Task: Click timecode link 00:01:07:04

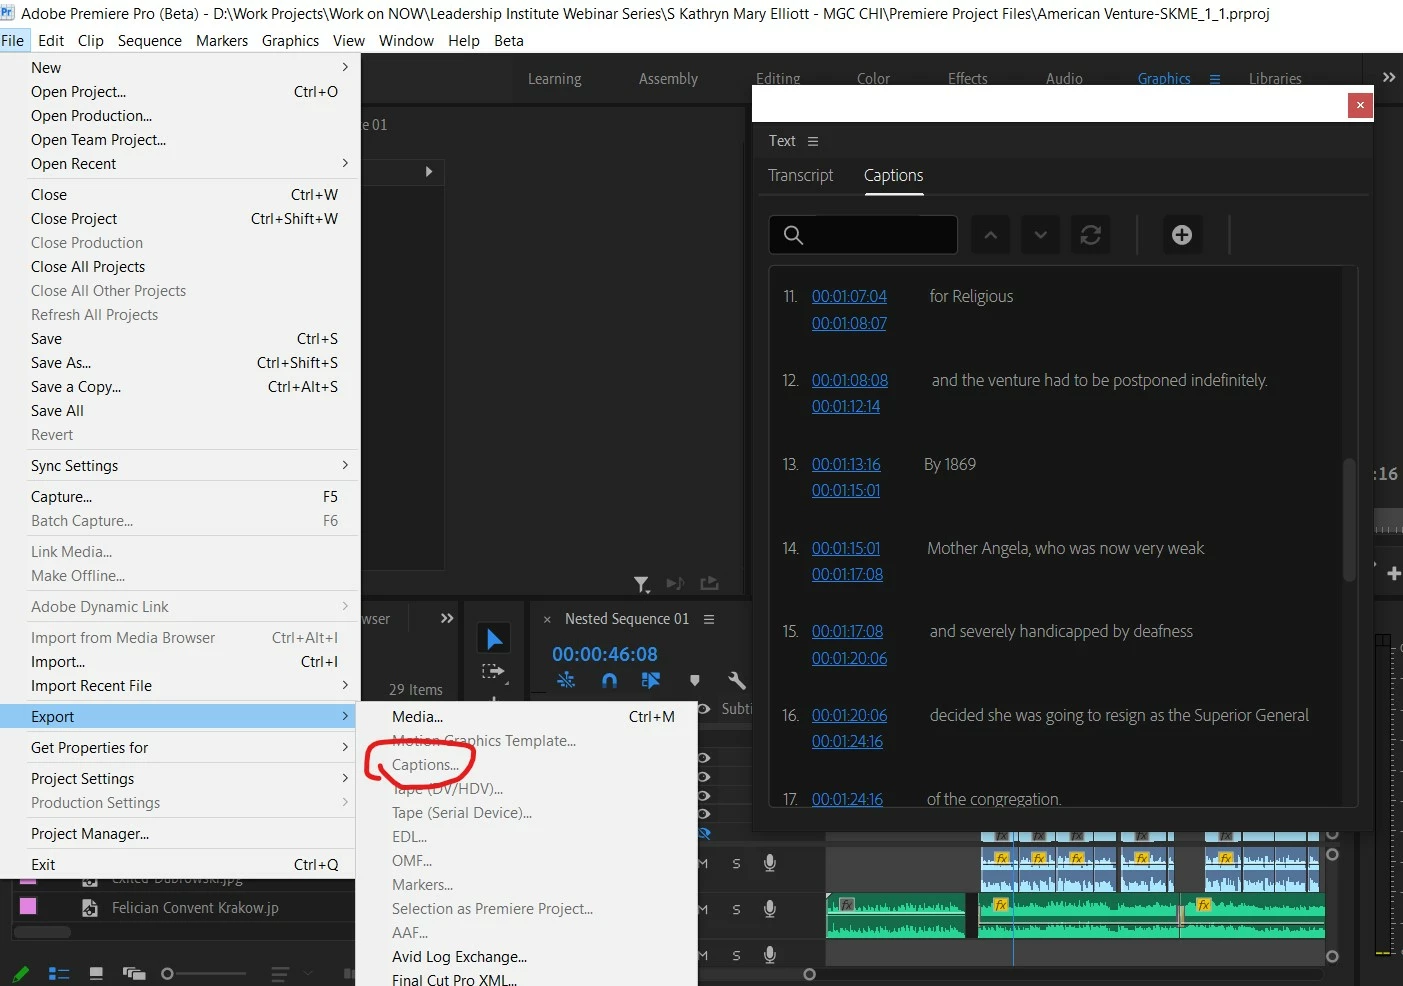Action: pyautogui.click(x=849, y=296)
